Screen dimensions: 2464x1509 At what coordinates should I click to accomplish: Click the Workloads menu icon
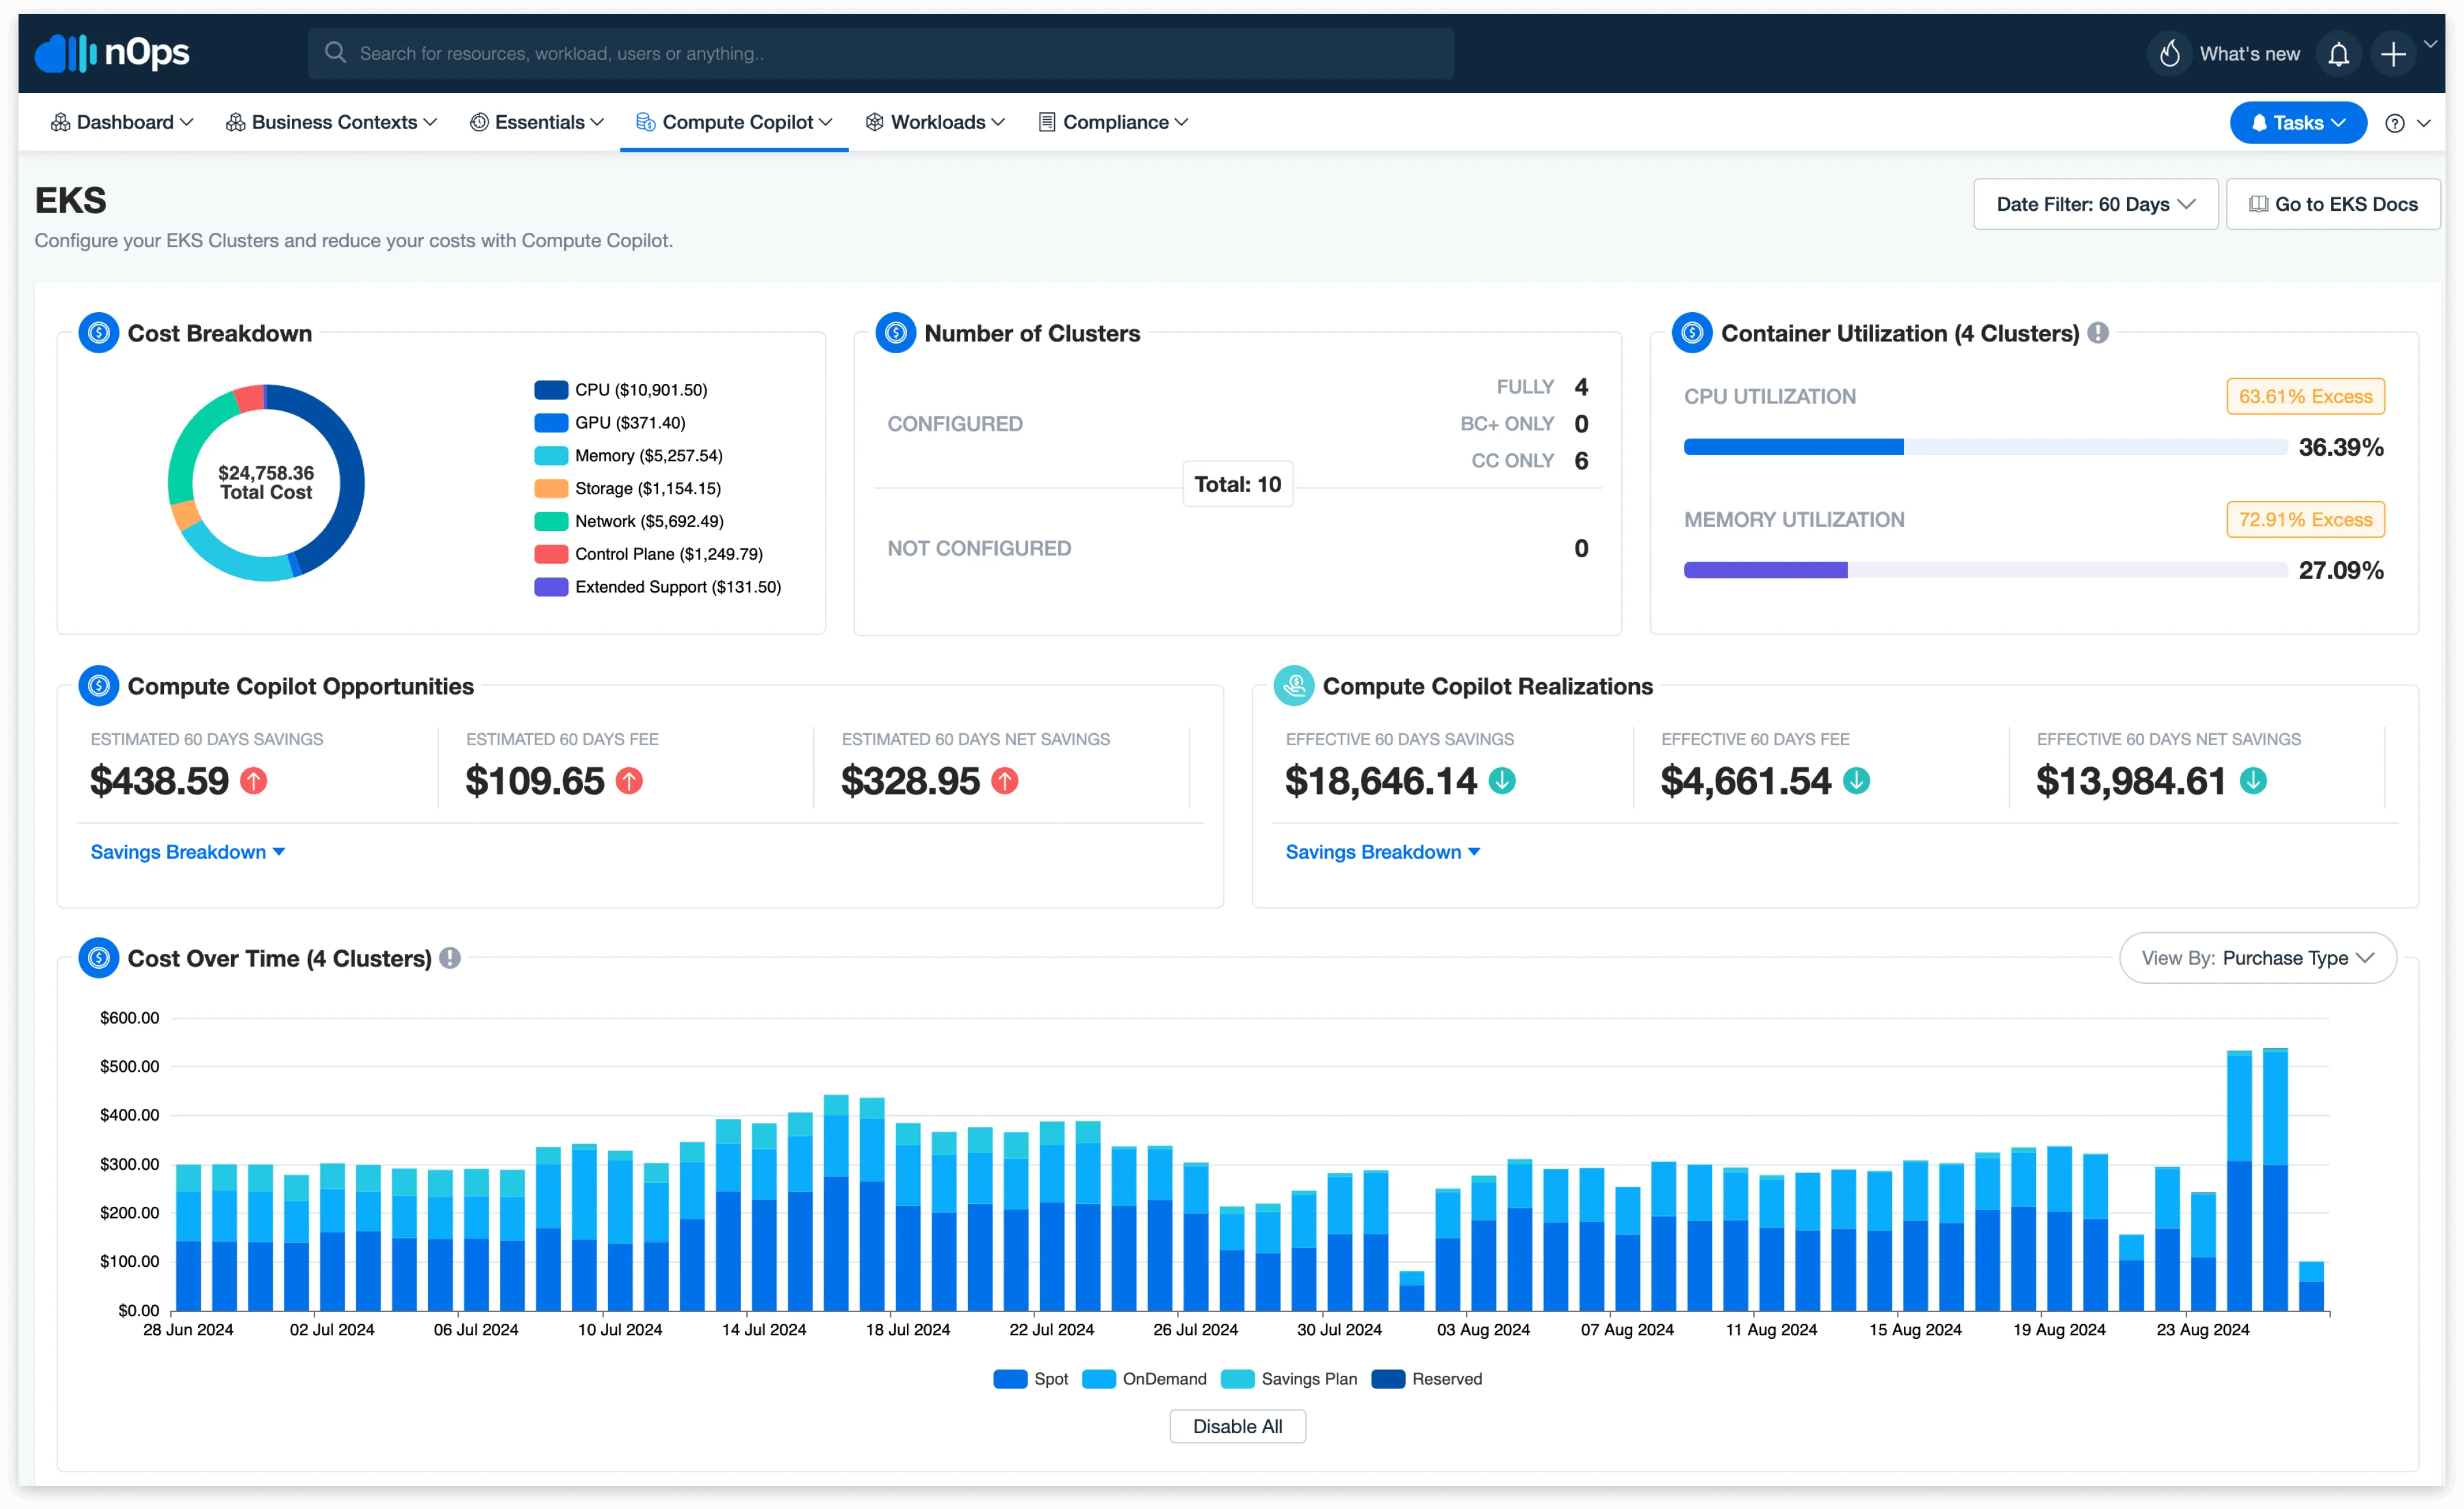(874, 122)
